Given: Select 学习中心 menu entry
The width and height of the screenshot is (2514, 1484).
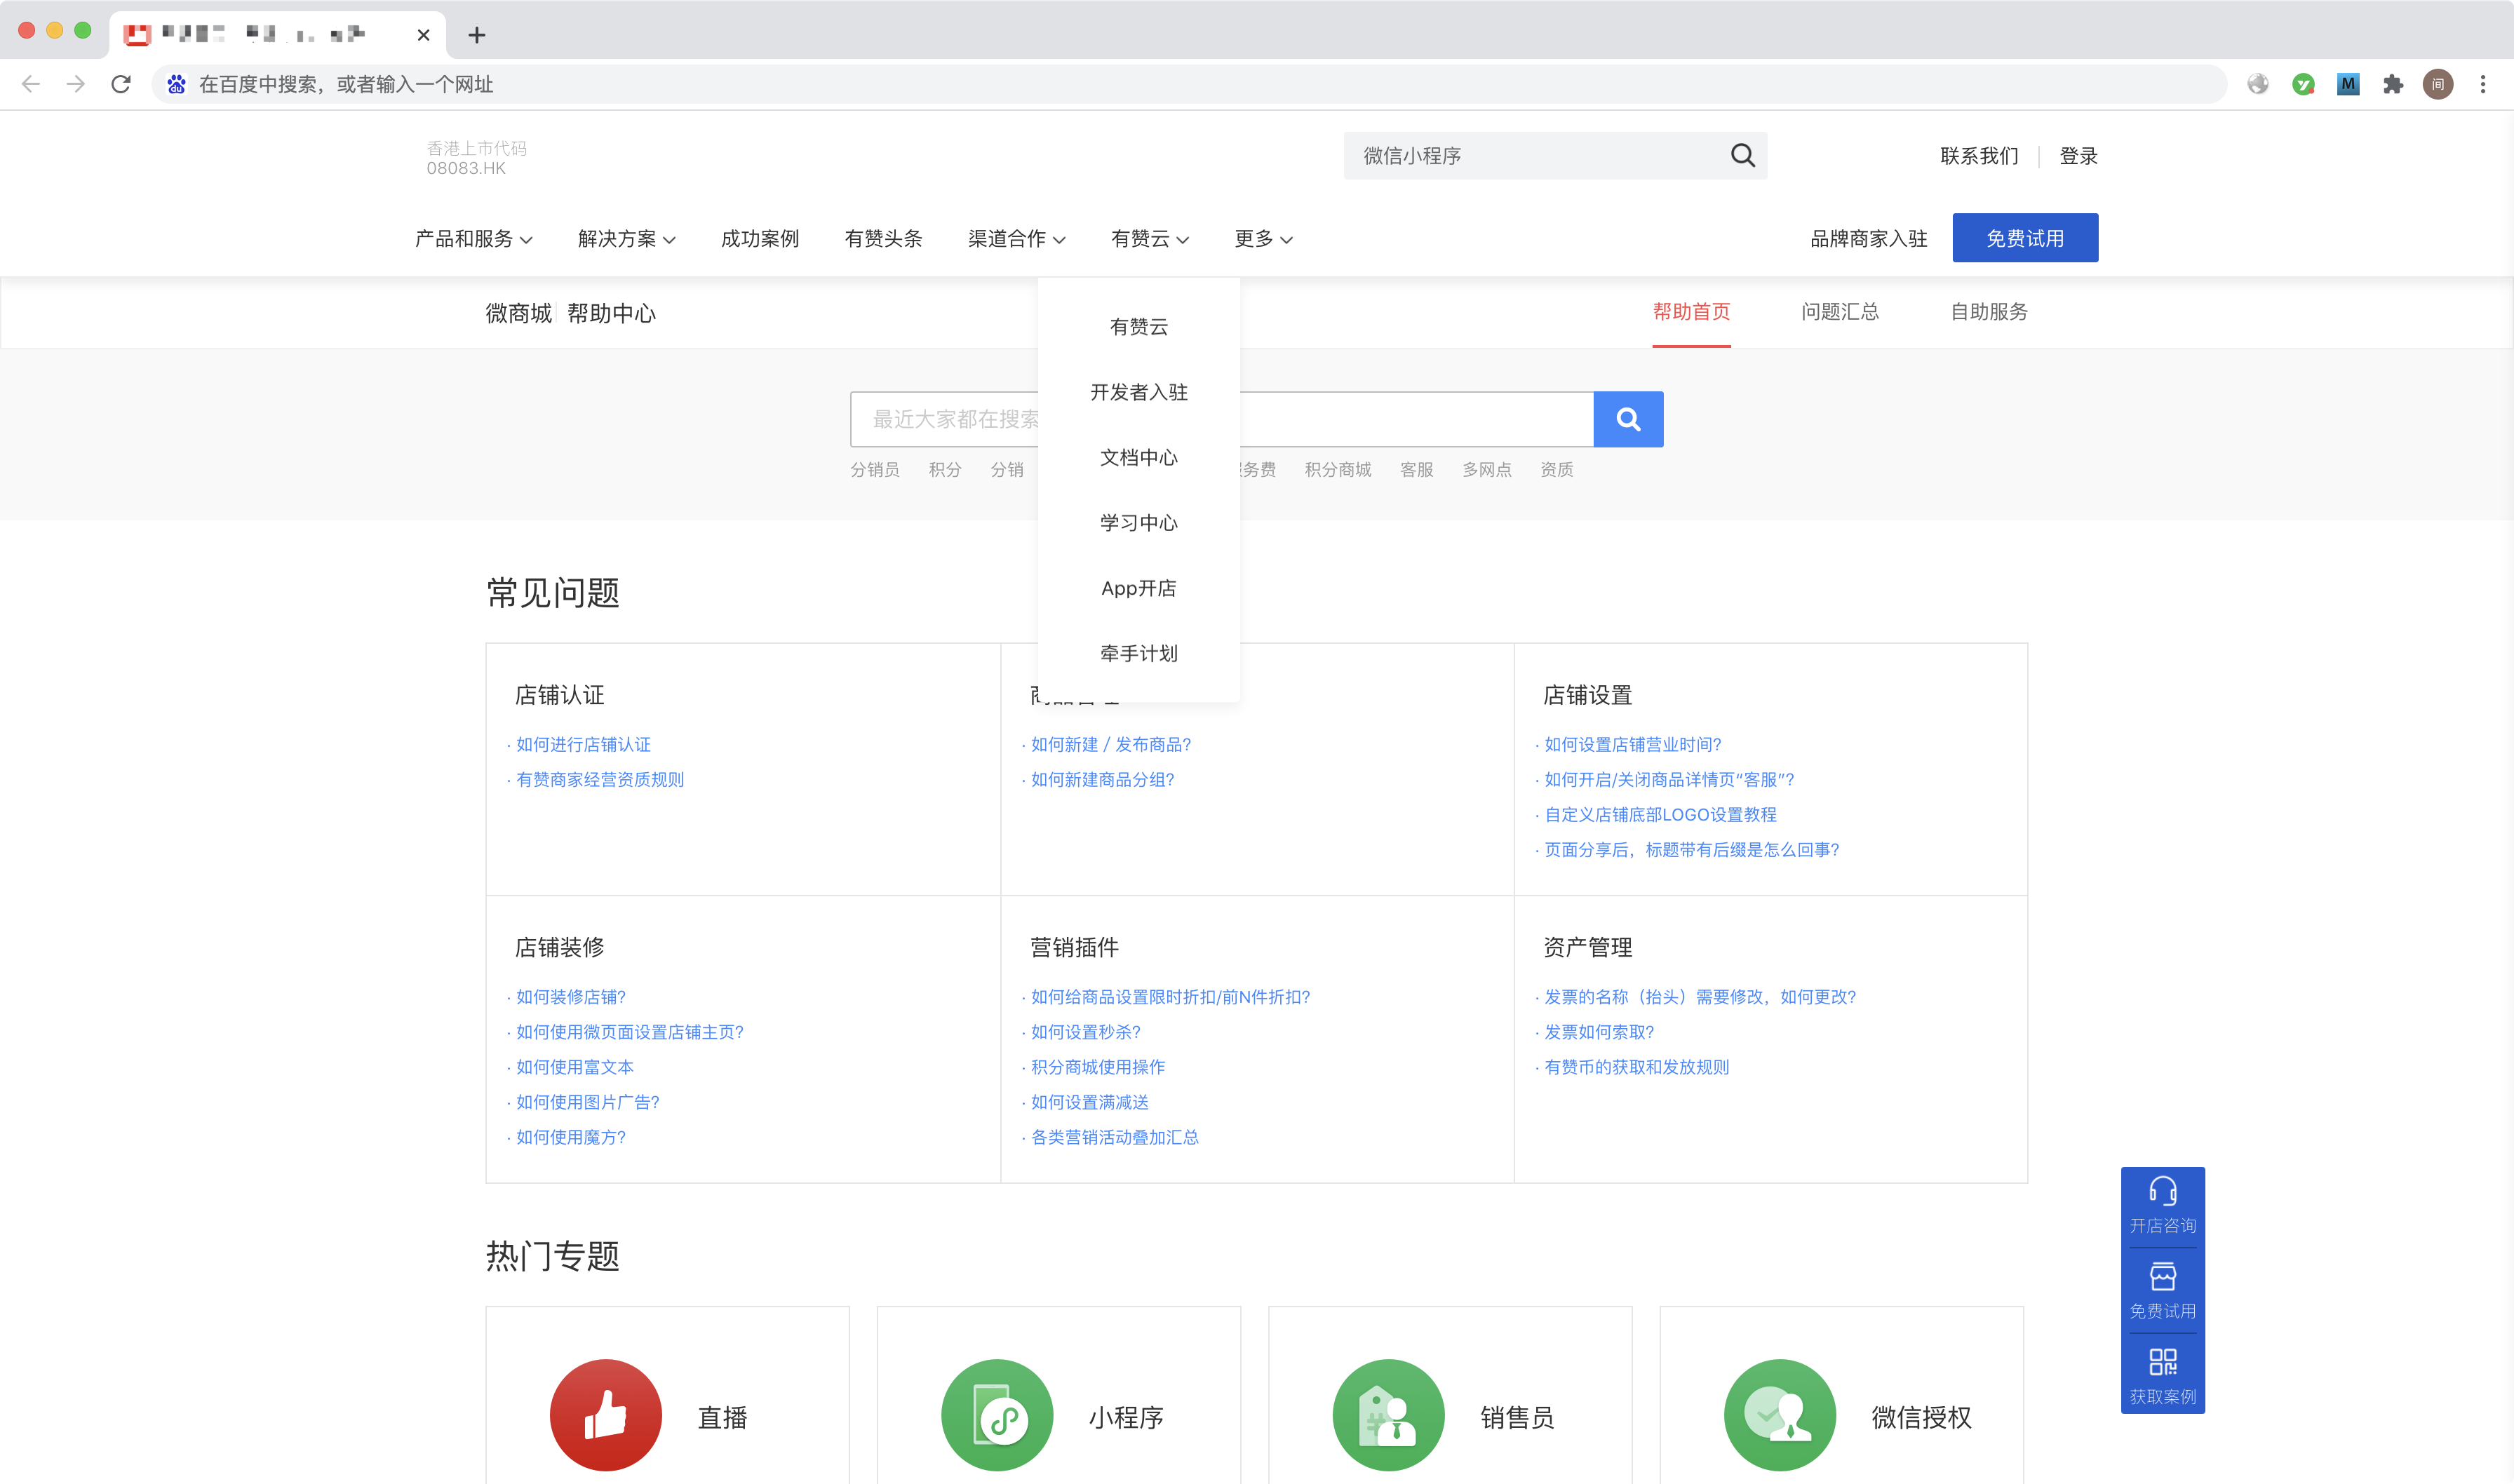Looking at the screenshot, I should coord(1139,523).
